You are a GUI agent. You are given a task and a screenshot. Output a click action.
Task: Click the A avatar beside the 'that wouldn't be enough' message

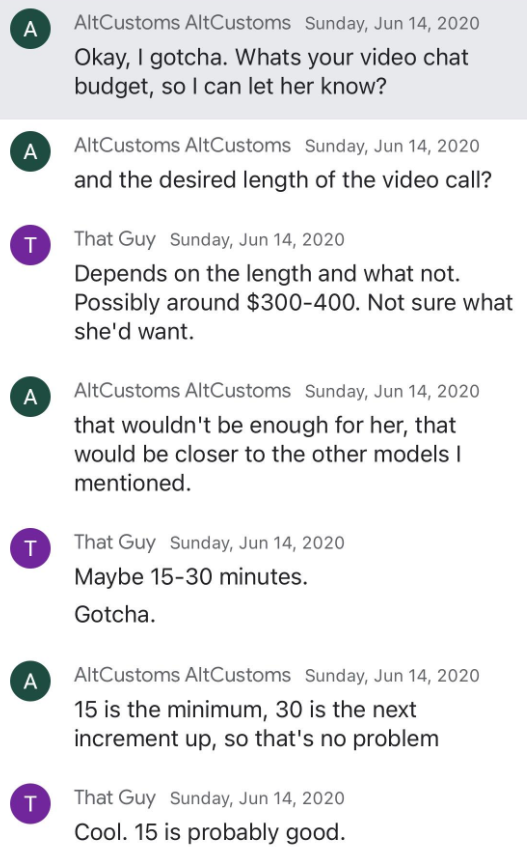[x=30, y=397]
